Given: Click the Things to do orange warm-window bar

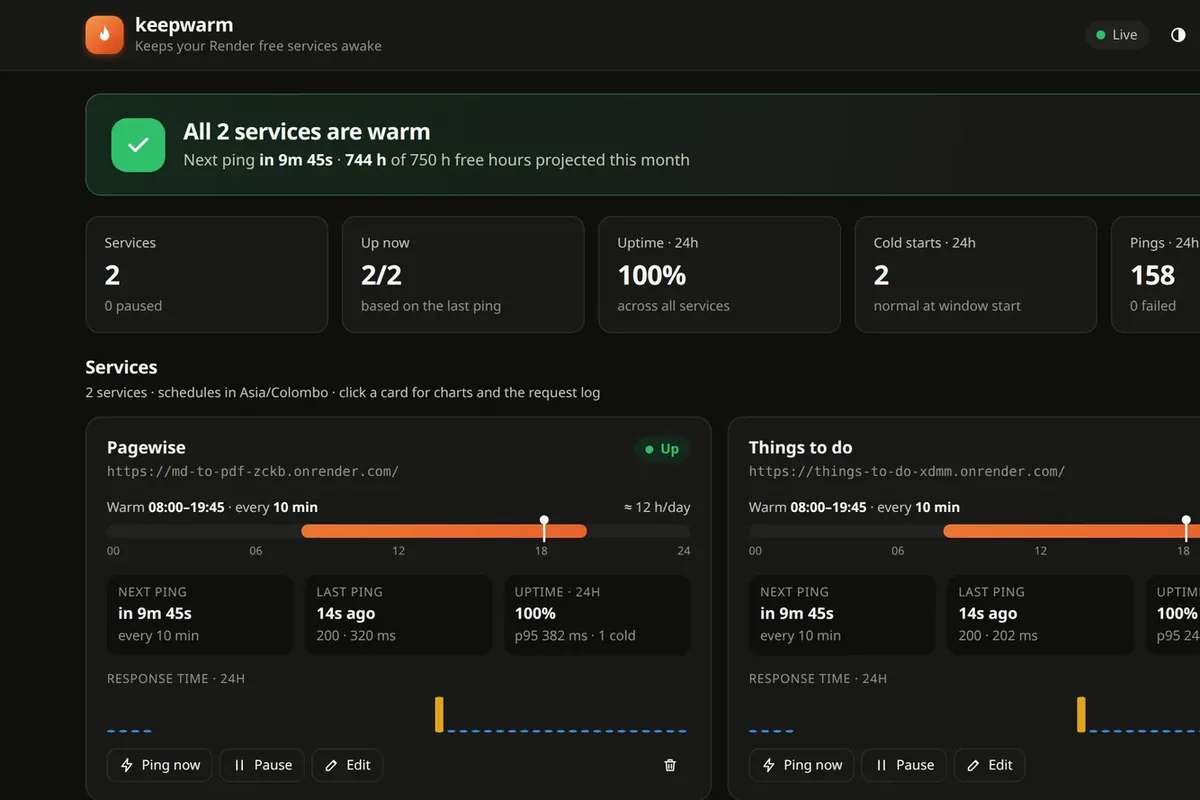Looking at the screenshot, I should coord(1071,531).
